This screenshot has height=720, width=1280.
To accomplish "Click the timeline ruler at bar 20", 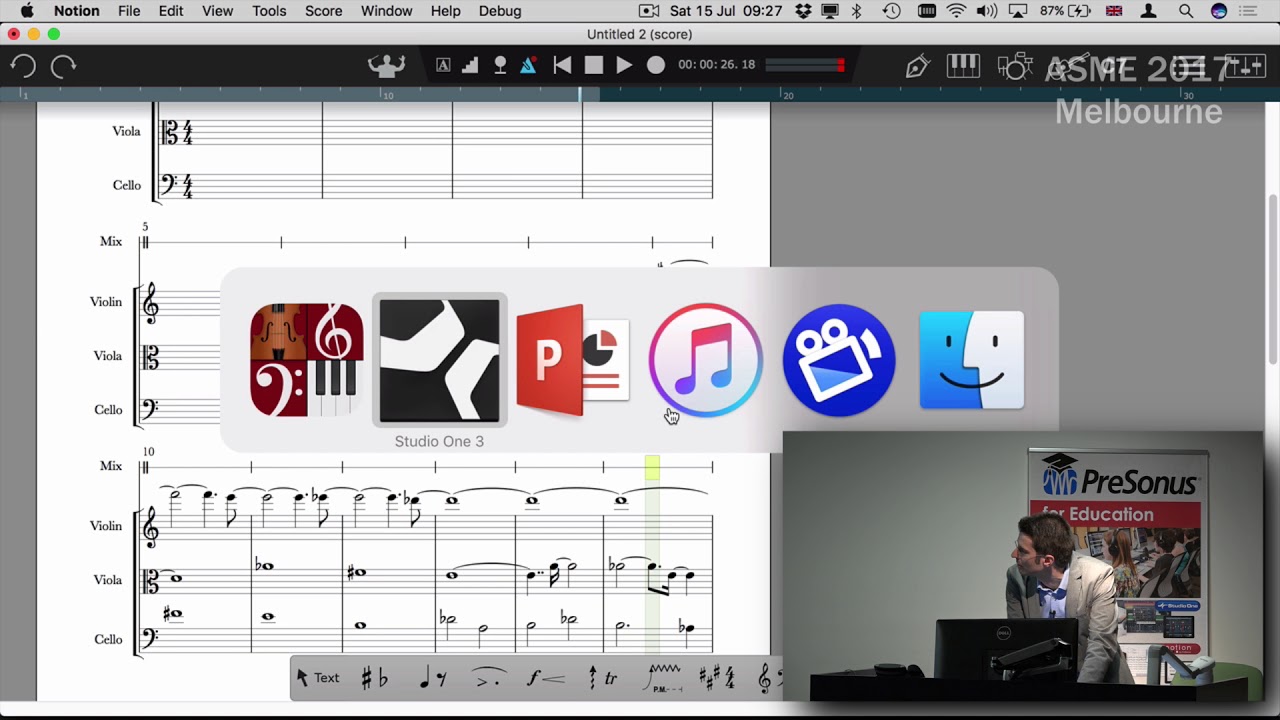I will pyautogui.click(x=788, y=95).
